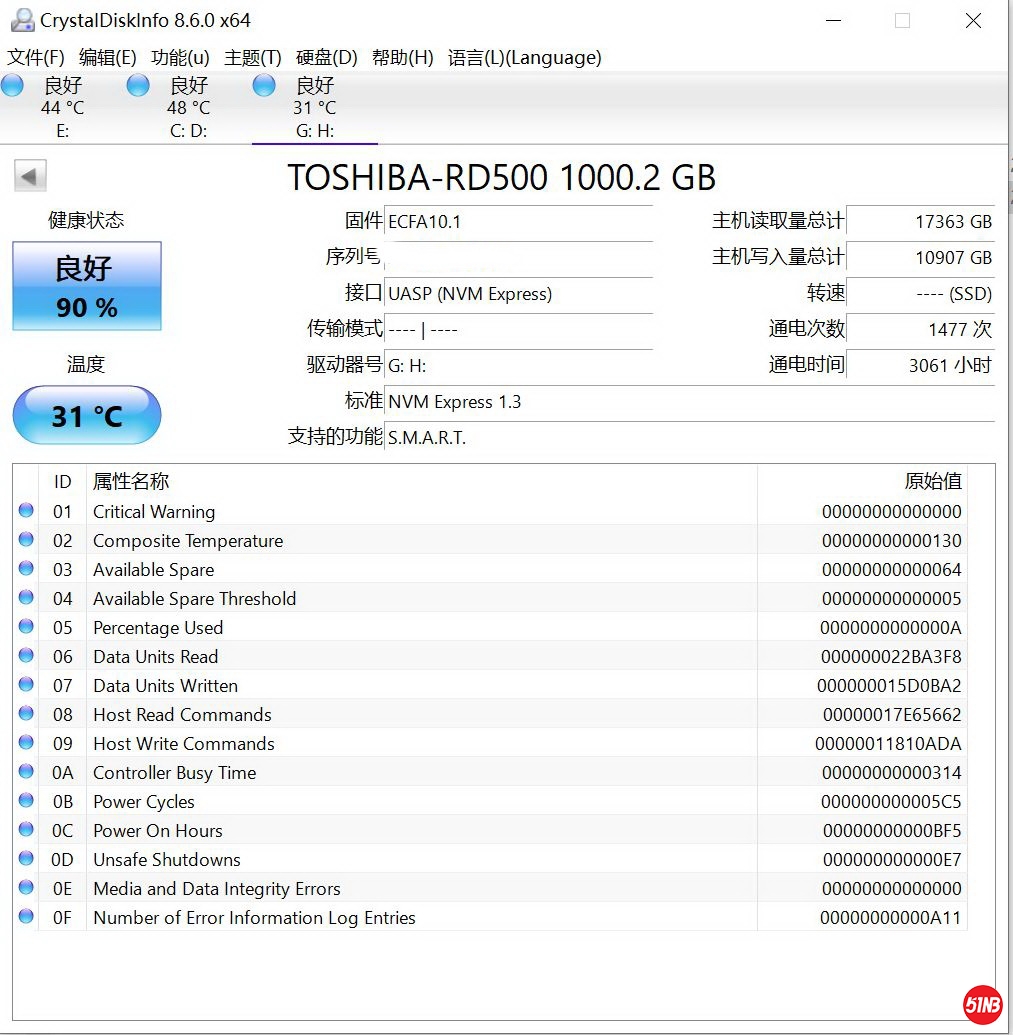Click the 属性名称 column header
The height and width of the screenshot is (1035, 1013).
point(131,482)
